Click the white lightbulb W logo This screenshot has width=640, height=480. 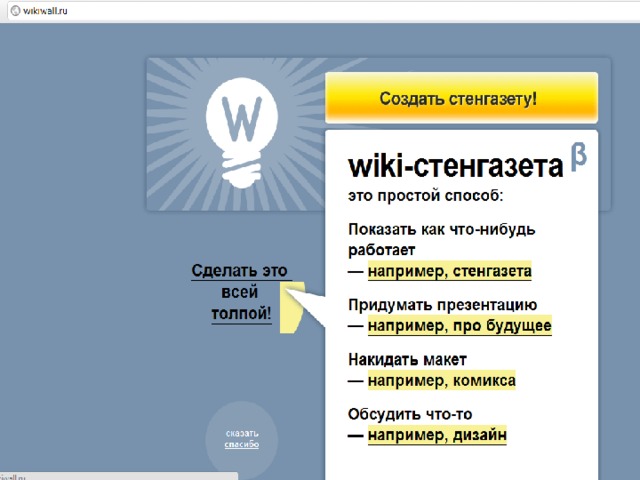coord(242,133)
